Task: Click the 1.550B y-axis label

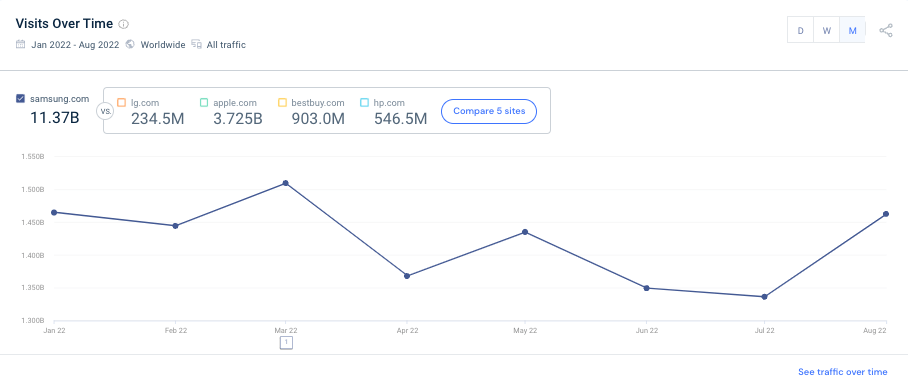Action: [x=32, y=156]
